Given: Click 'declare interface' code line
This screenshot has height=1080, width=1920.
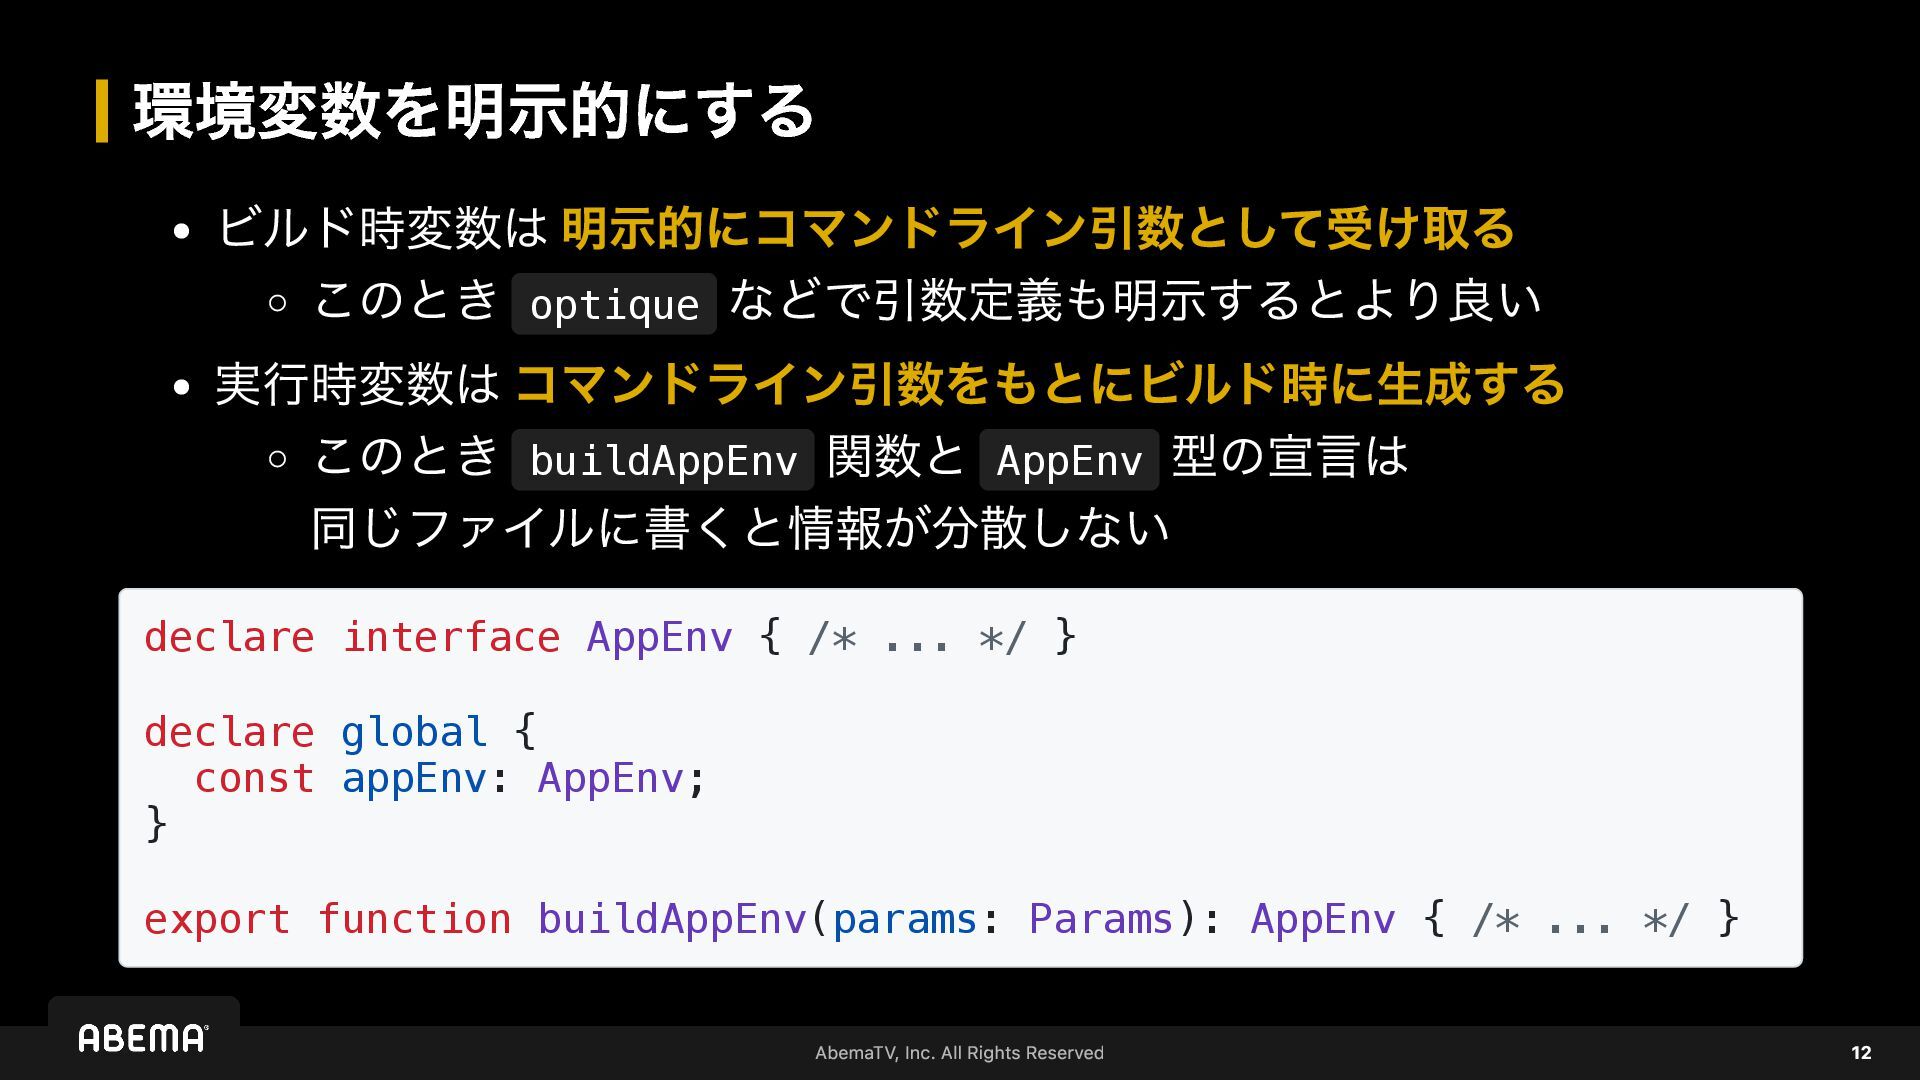Looking at the screenshot, I should (610, 637).
